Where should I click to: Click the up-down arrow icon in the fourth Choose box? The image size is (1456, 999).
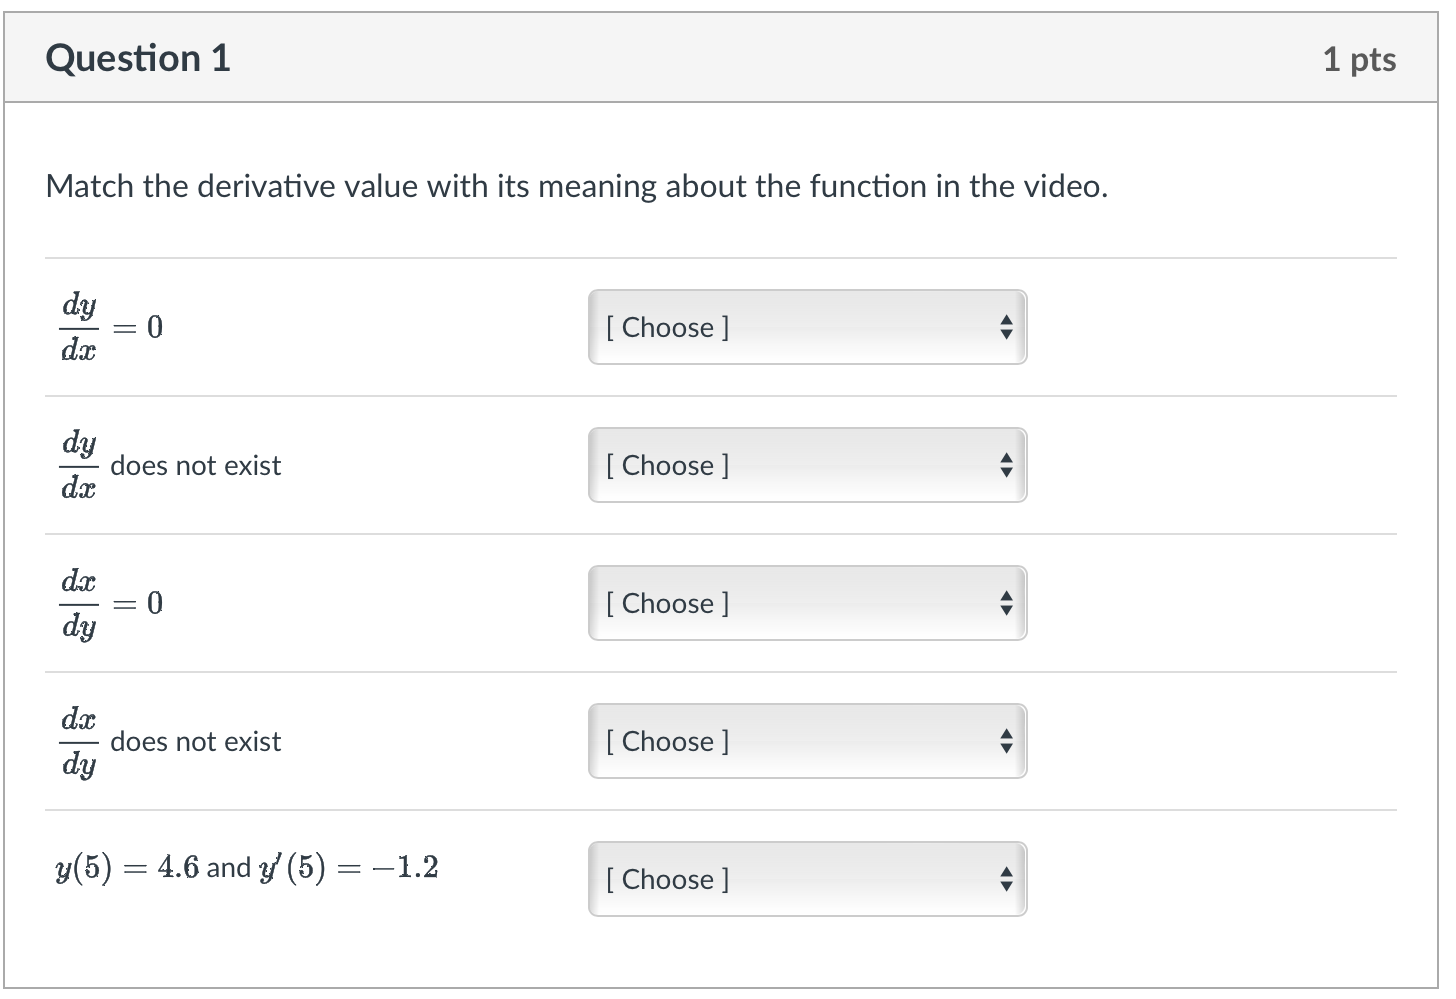(x=1006, y=741)
